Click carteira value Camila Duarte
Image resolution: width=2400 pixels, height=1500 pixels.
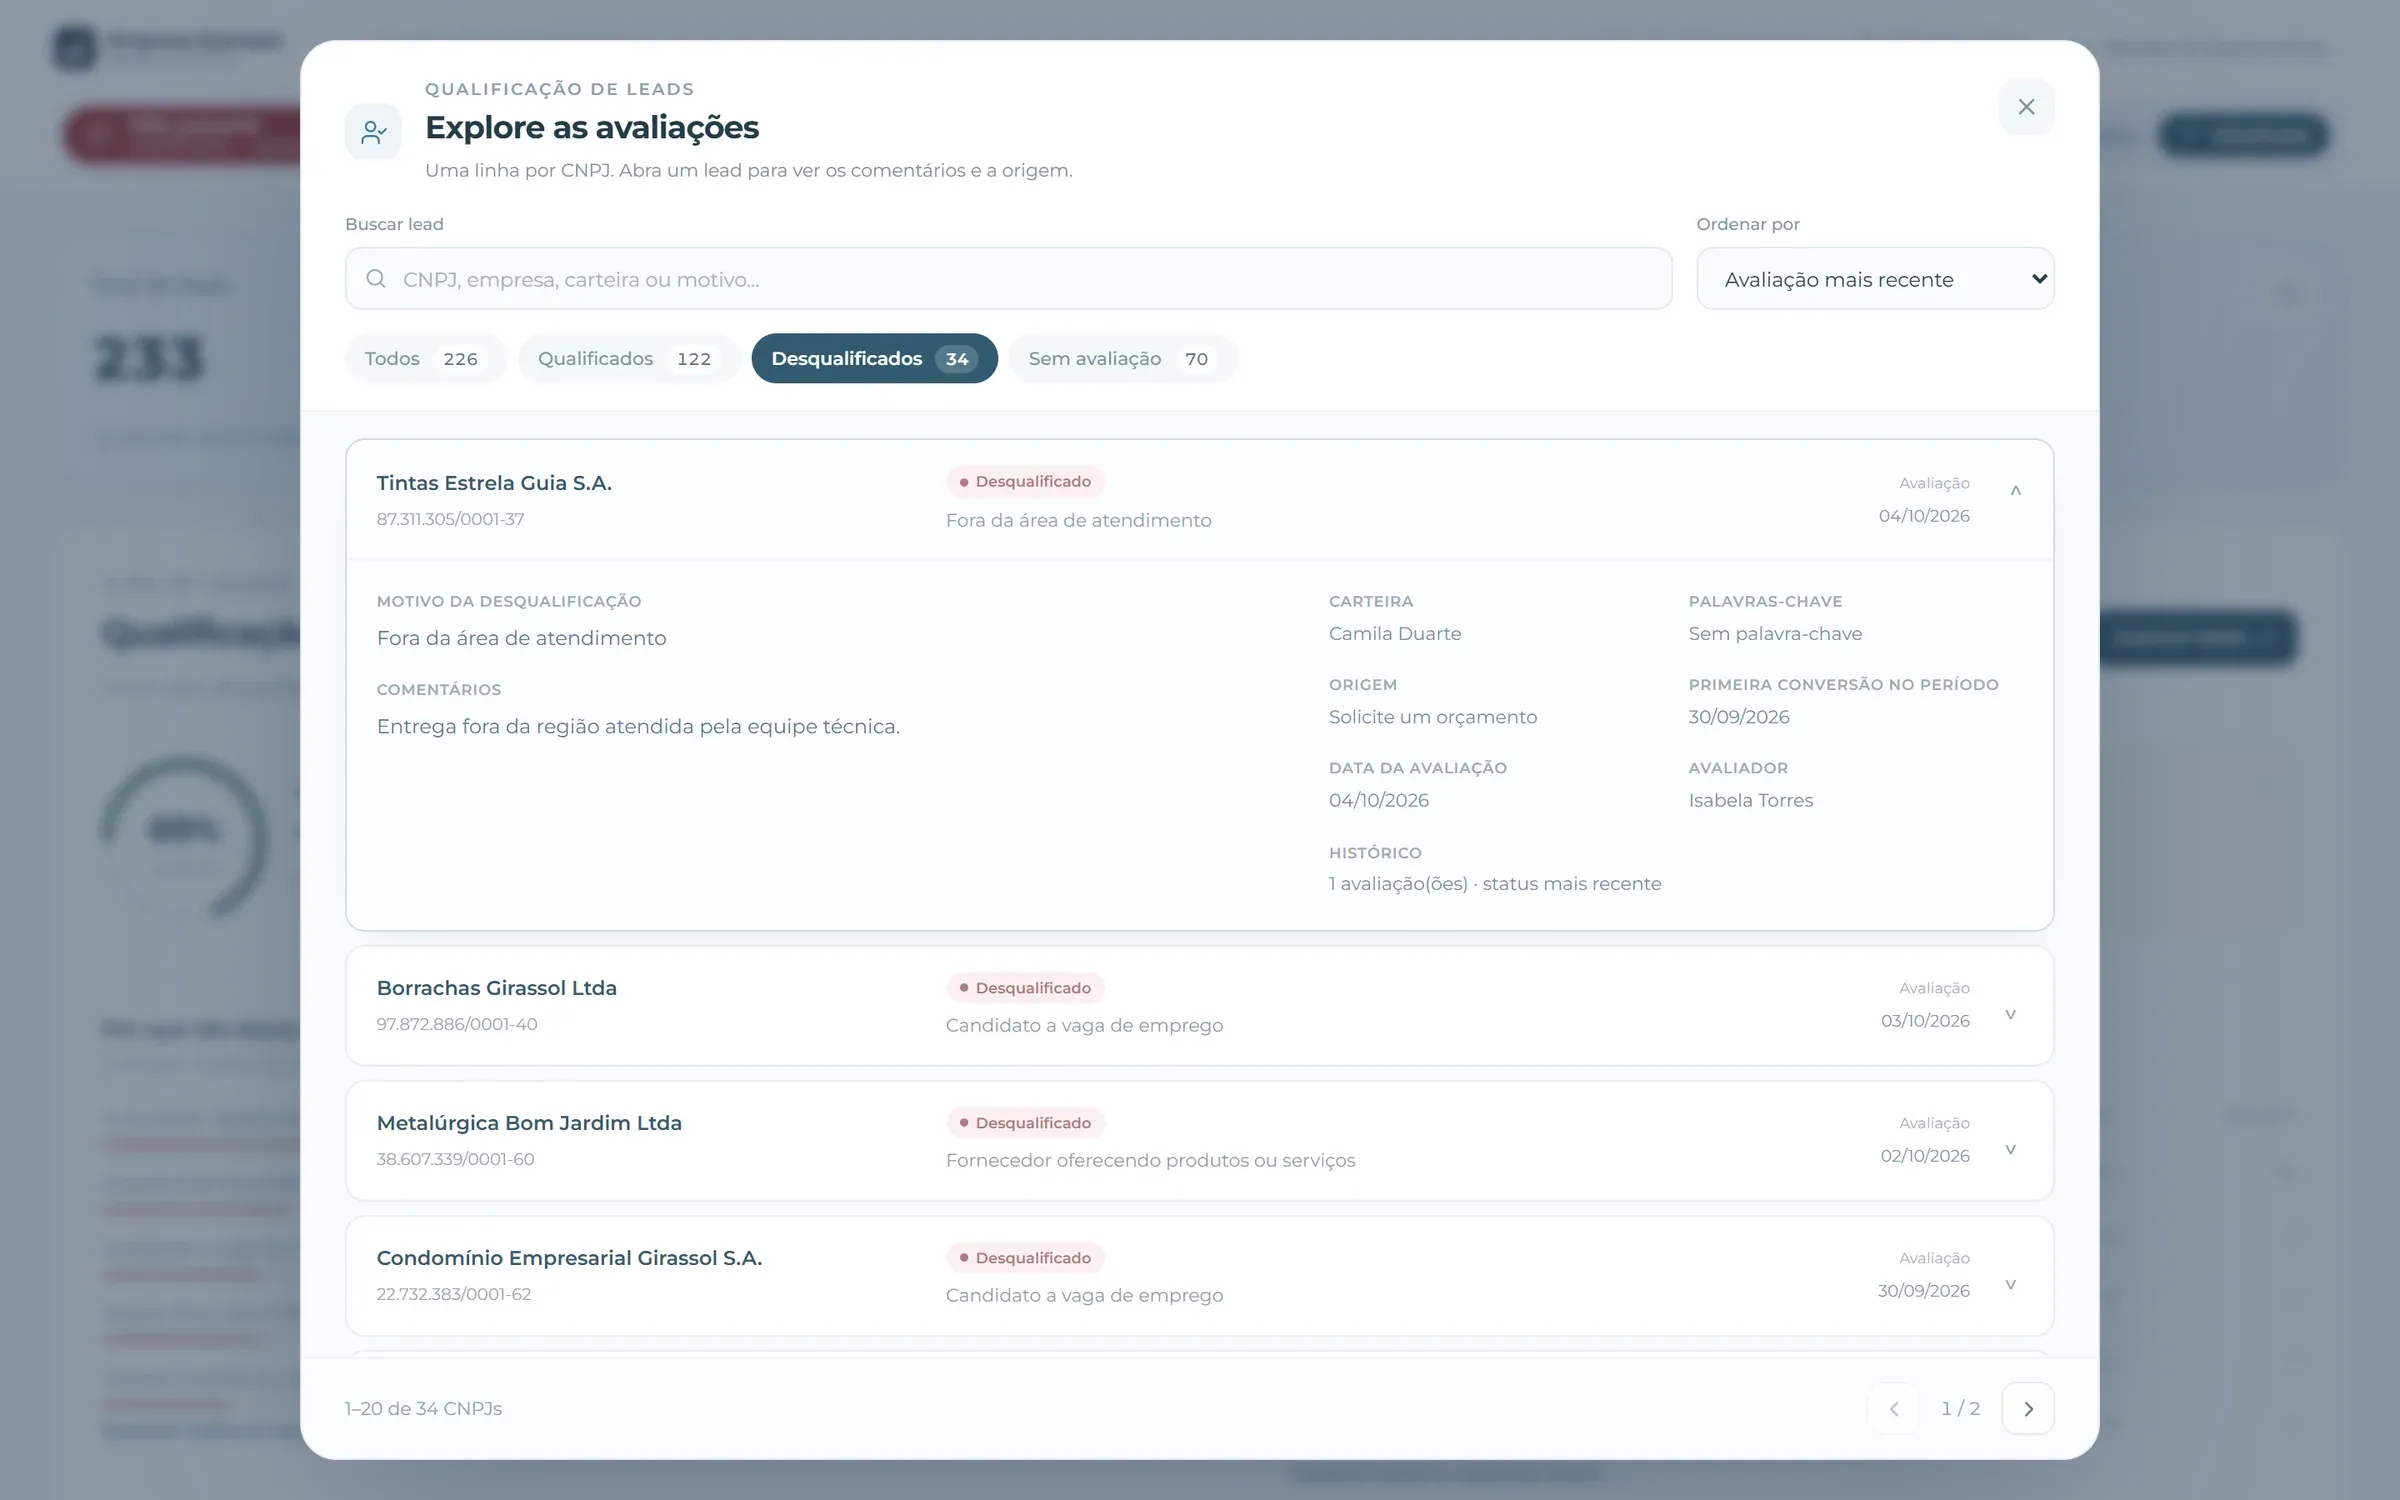(1395, 633)
